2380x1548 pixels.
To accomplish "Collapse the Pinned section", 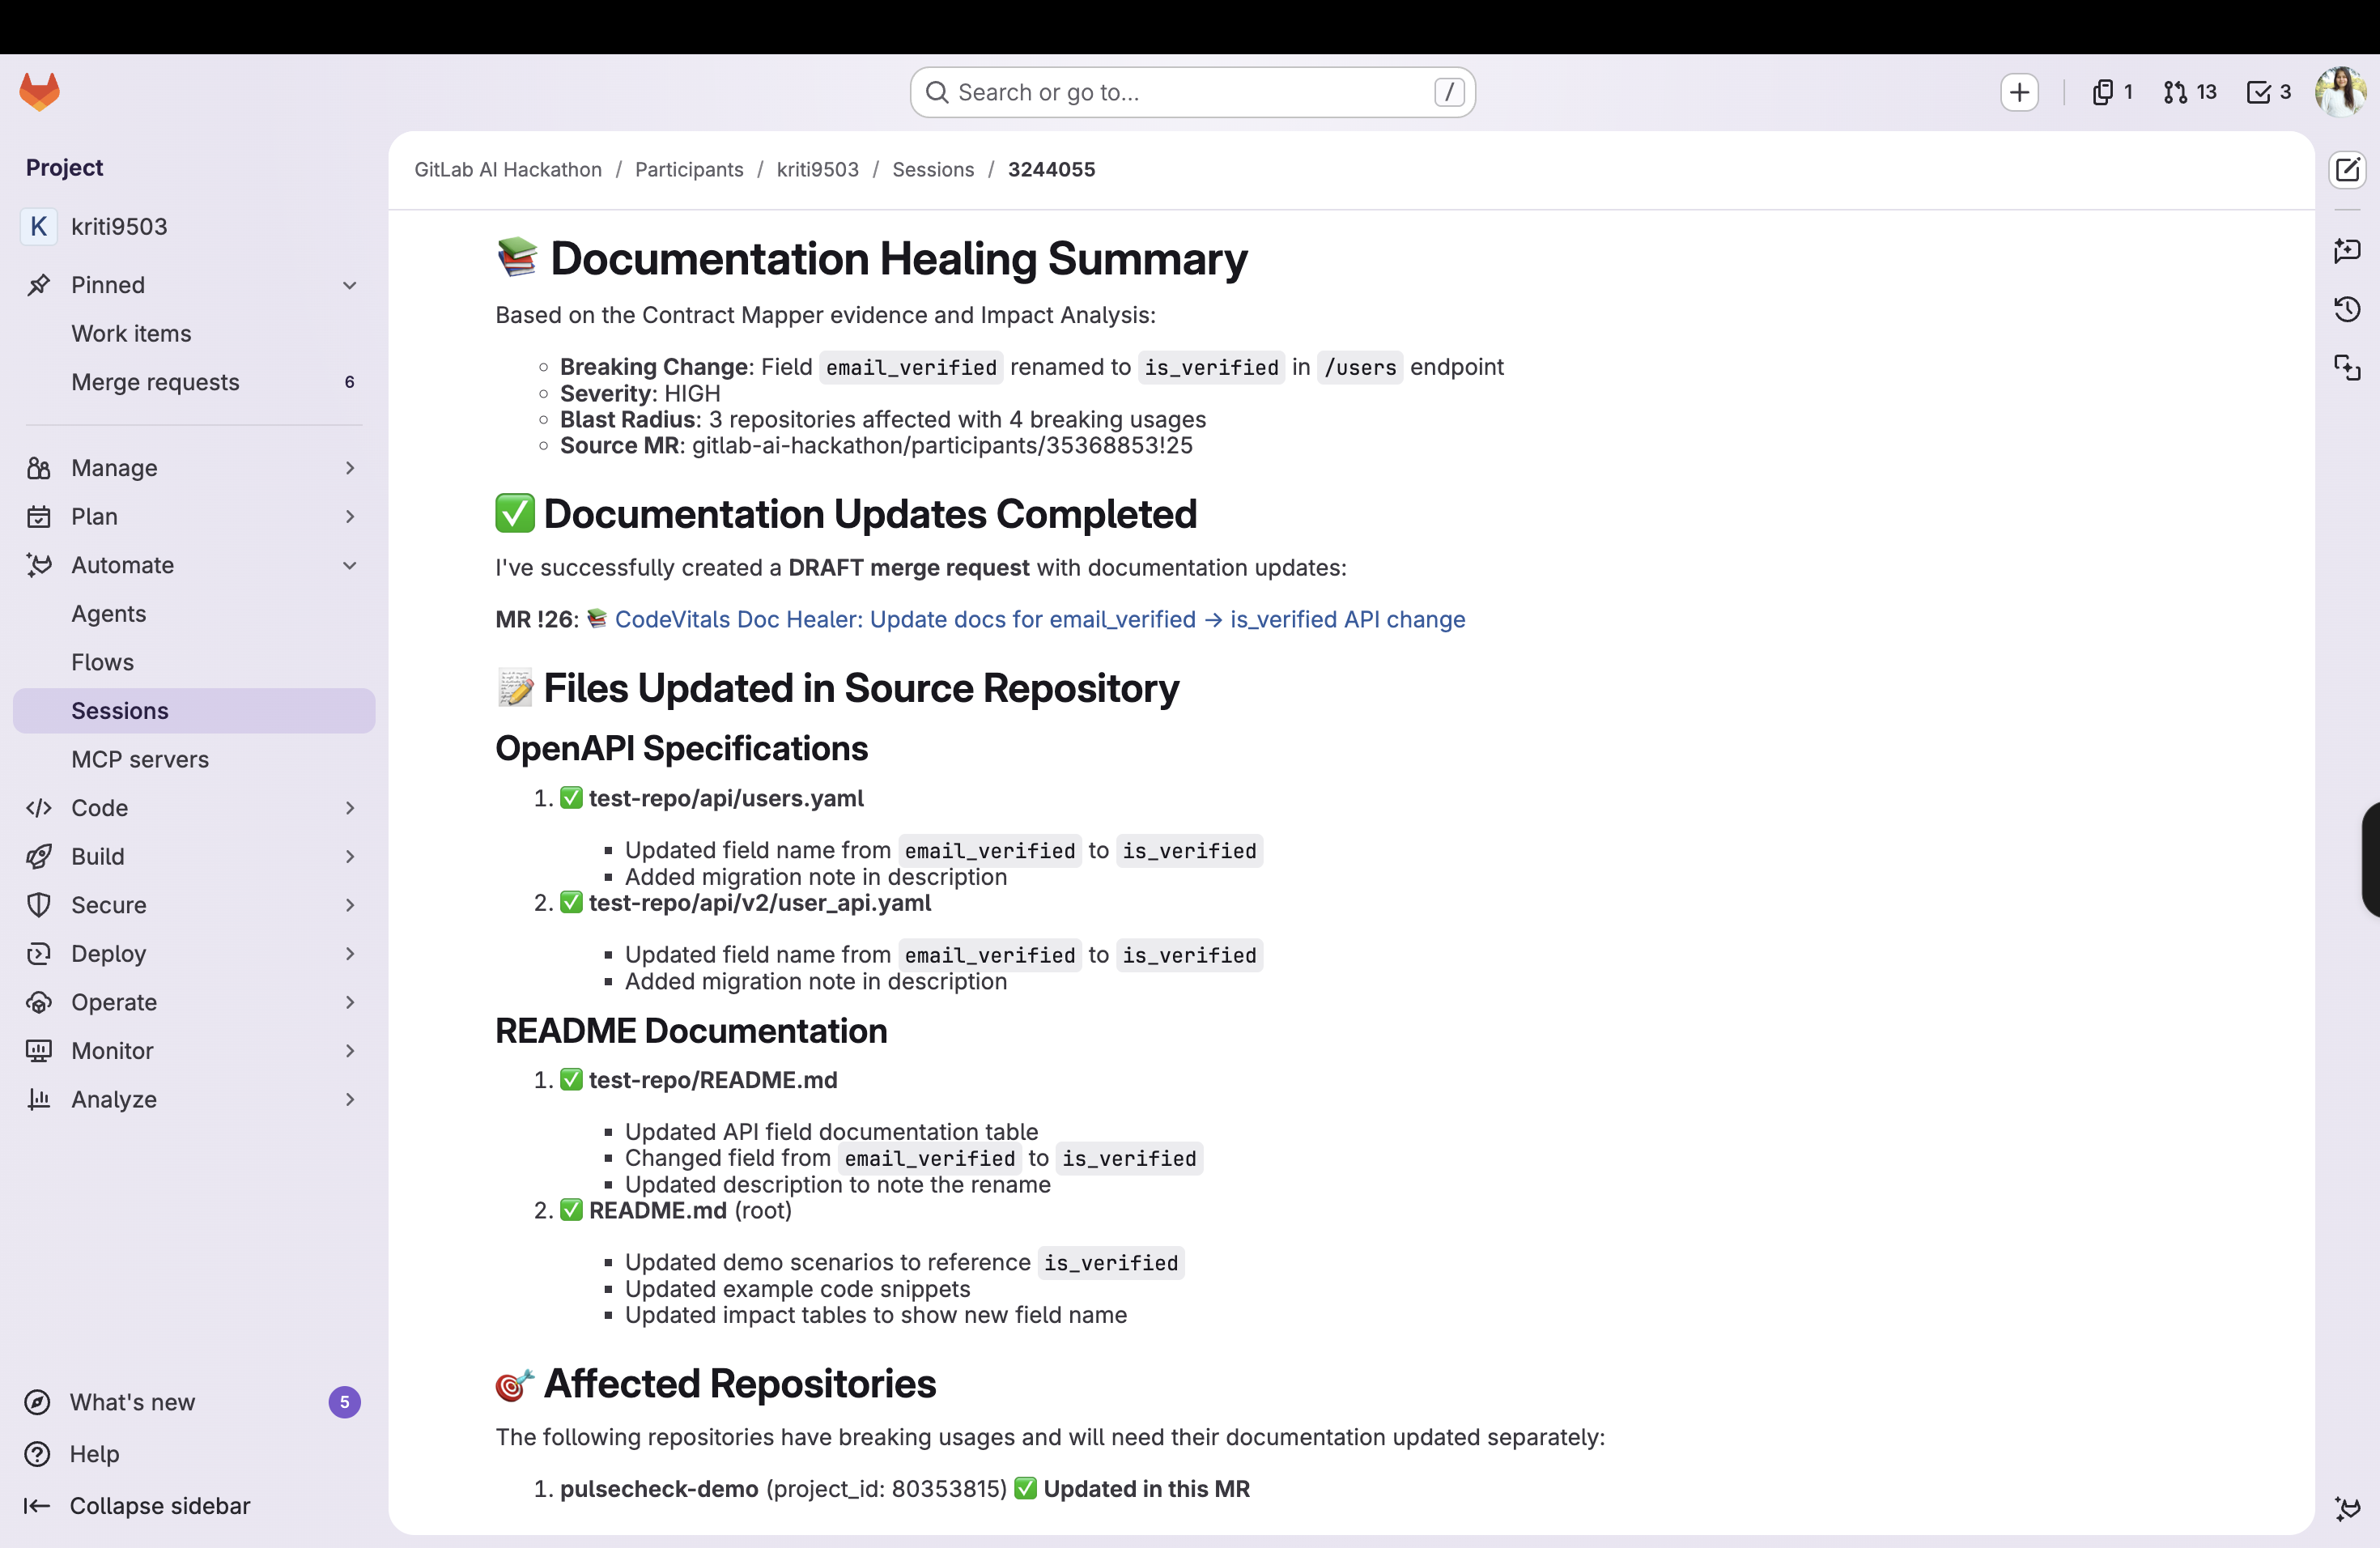I will [x=349, y=285].
